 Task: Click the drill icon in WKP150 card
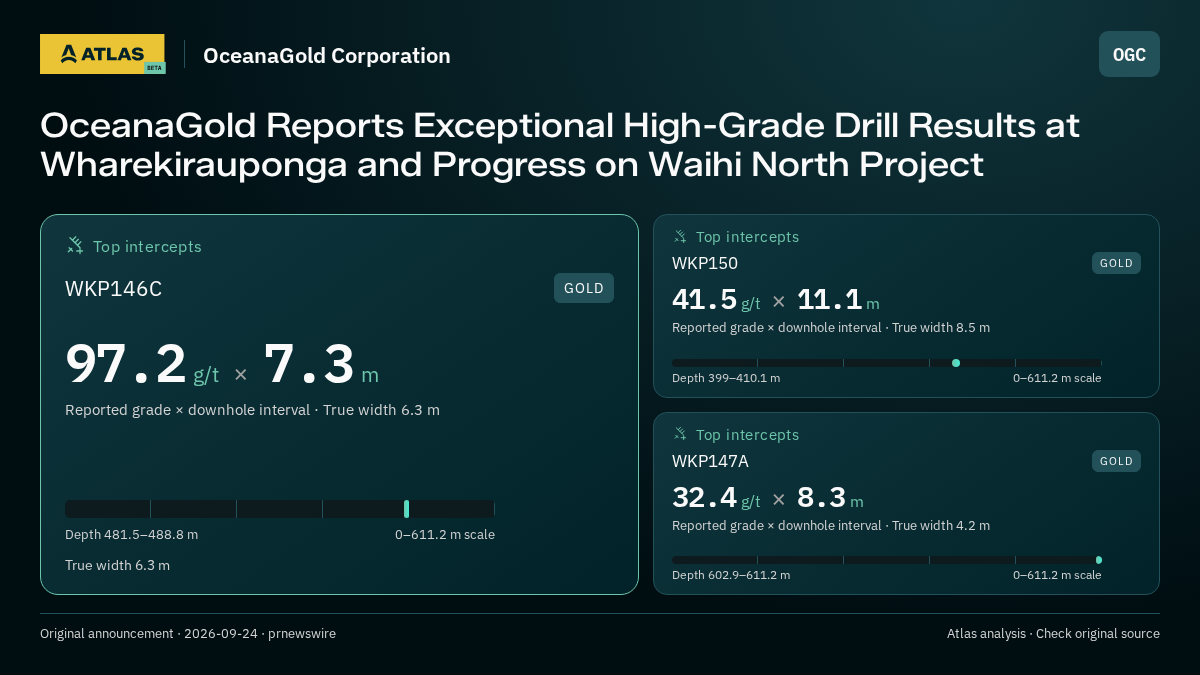pos(680,236)
